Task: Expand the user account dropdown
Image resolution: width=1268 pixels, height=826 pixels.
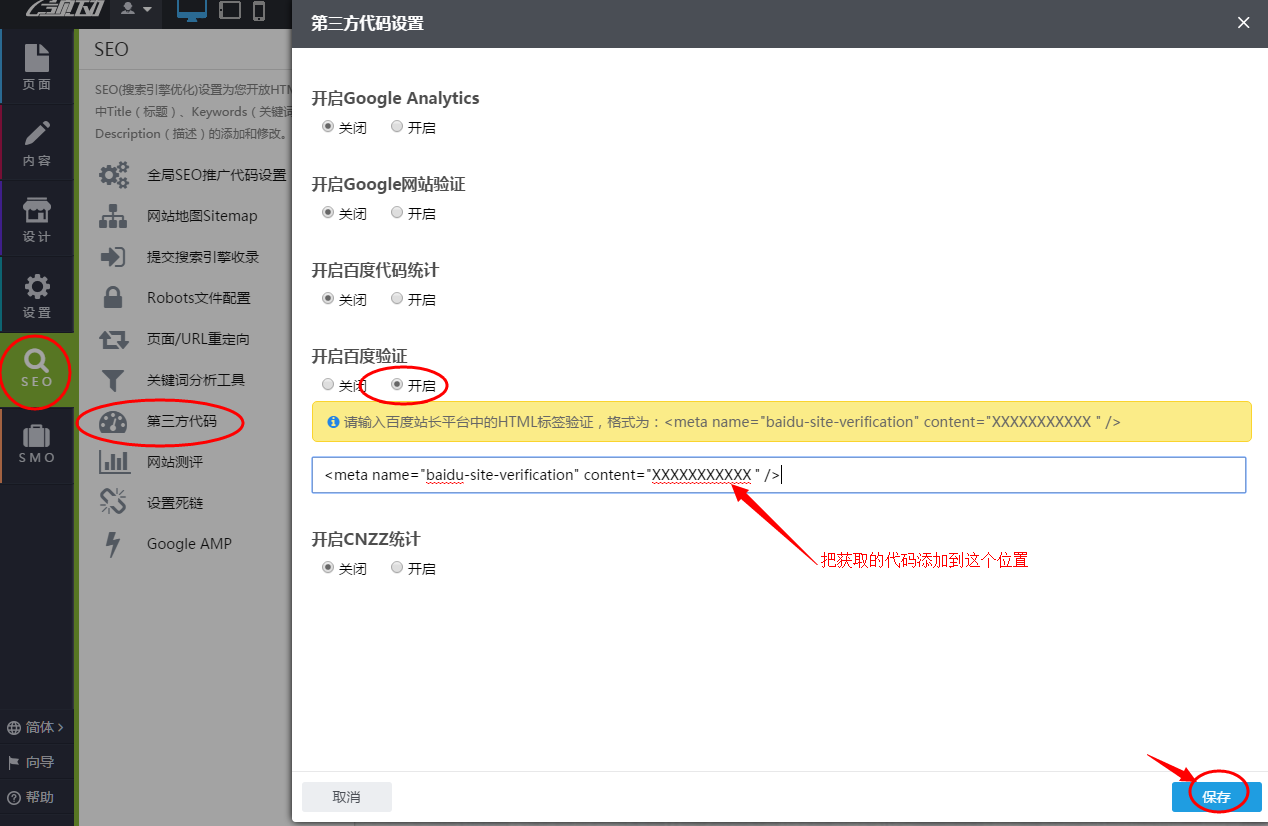Action: point(136,9)
